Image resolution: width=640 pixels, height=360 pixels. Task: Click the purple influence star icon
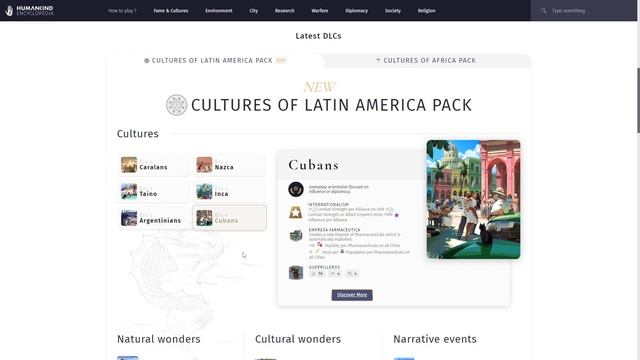[x=396, y=215]
